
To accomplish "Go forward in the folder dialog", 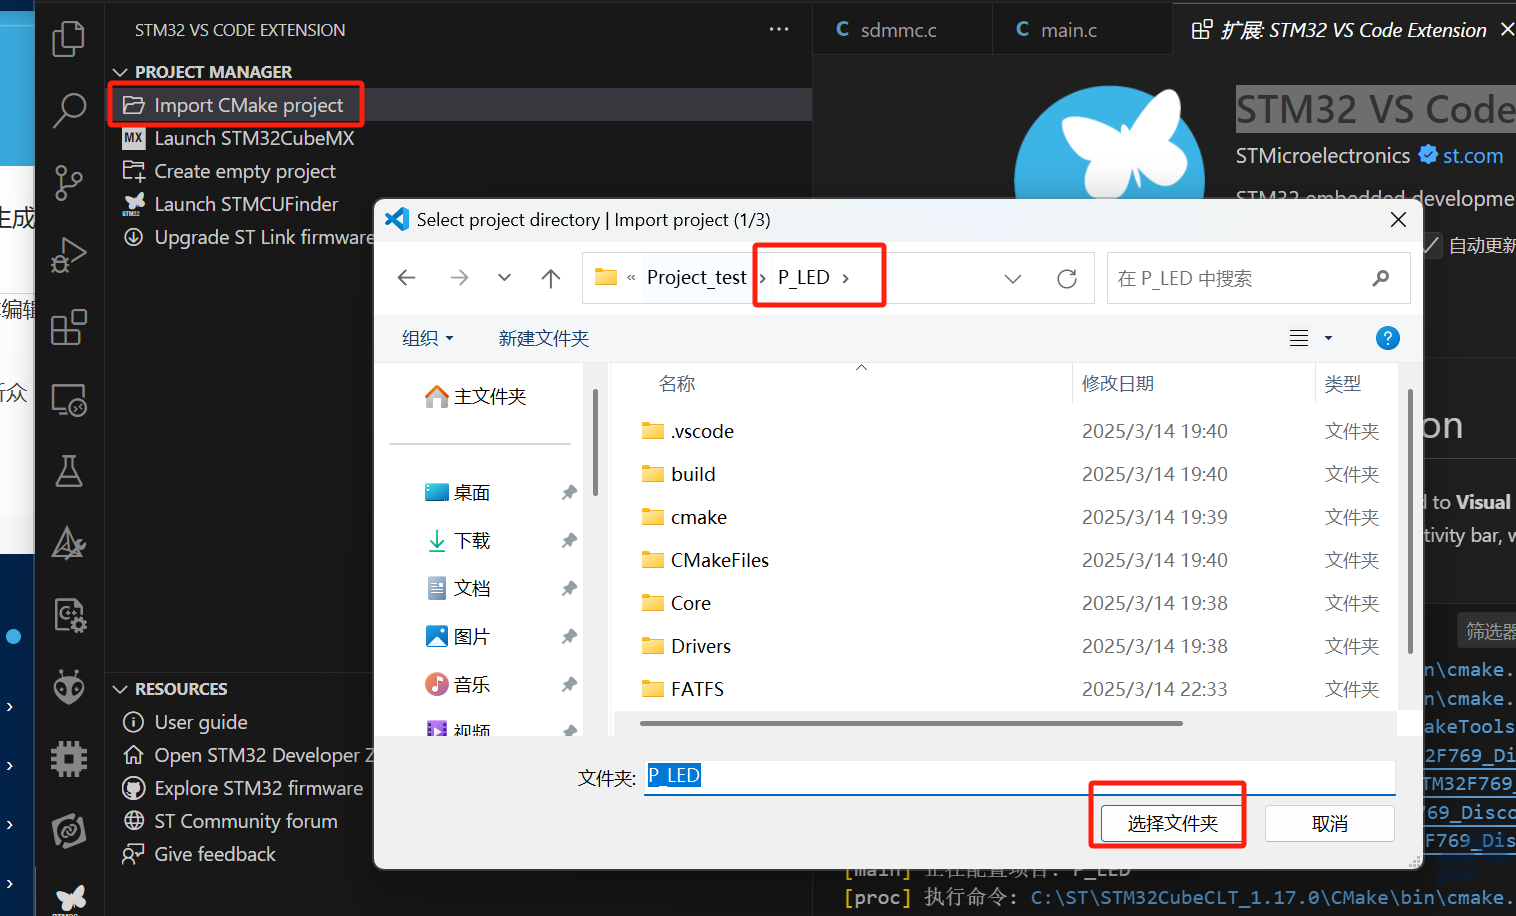I will point(459,278).
